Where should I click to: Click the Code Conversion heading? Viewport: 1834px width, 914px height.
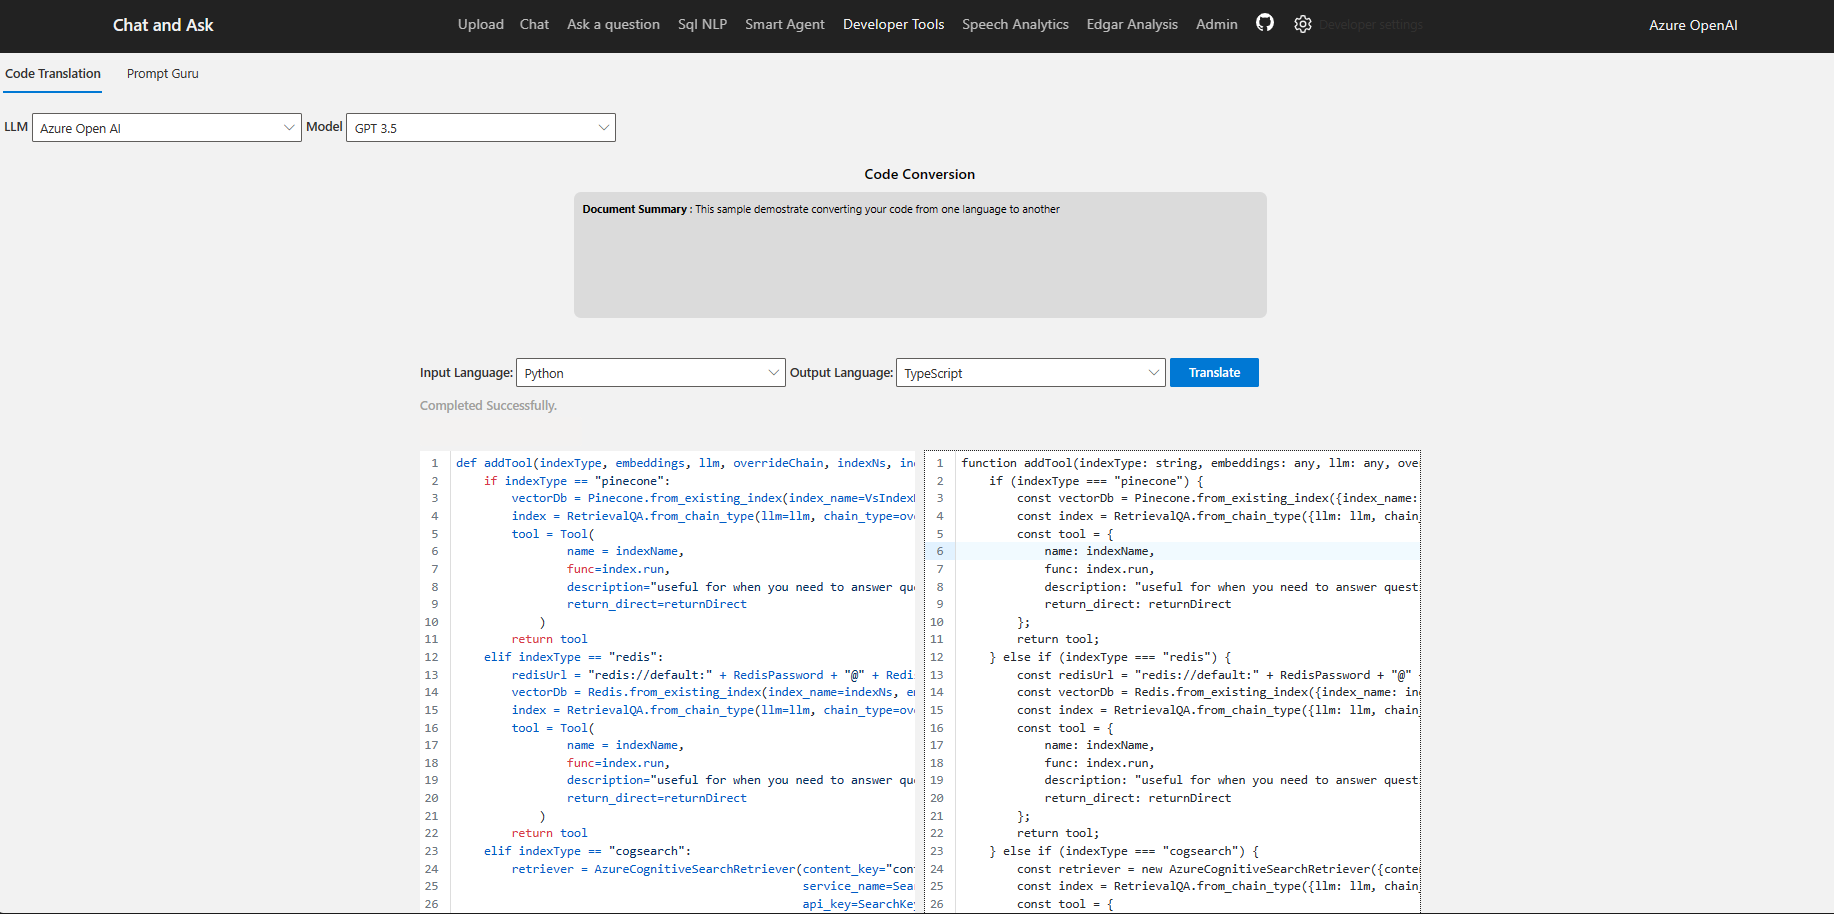click(919, 174)
